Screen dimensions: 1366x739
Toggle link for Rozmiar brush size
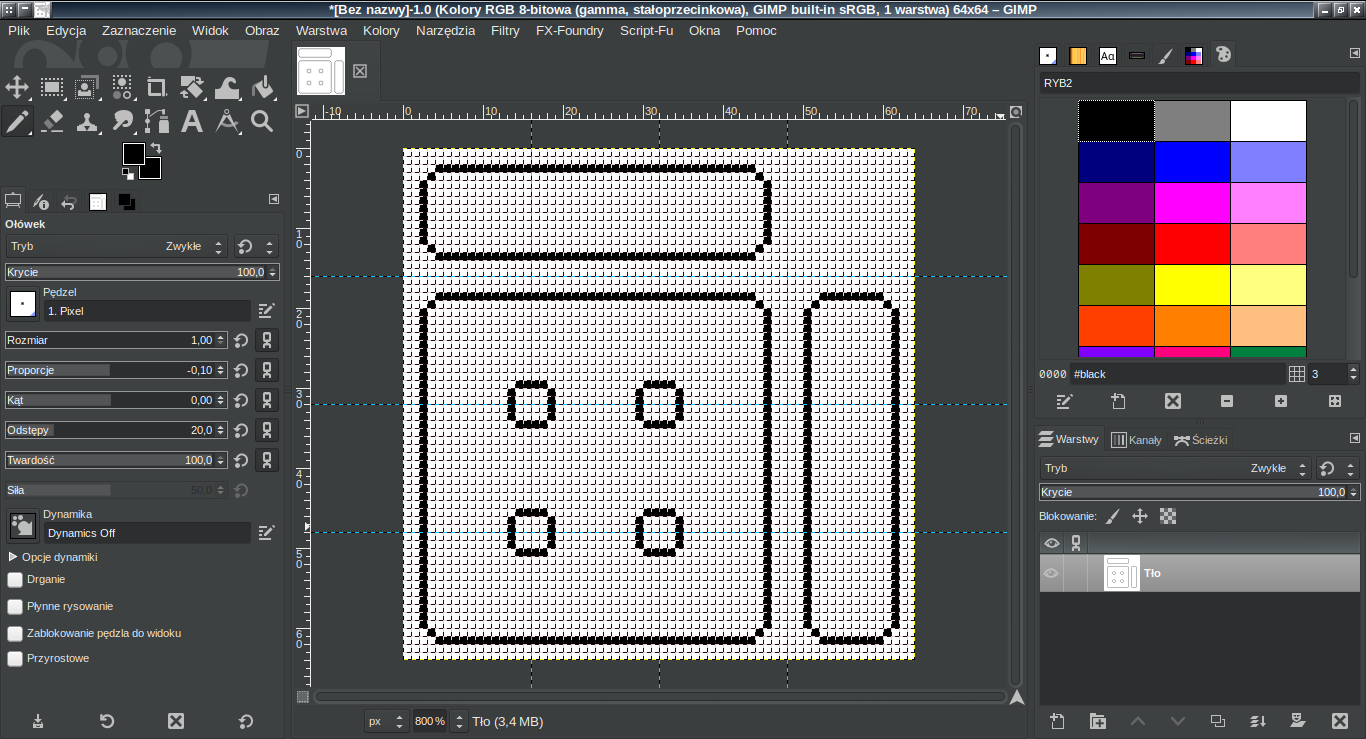coord(267,340)
